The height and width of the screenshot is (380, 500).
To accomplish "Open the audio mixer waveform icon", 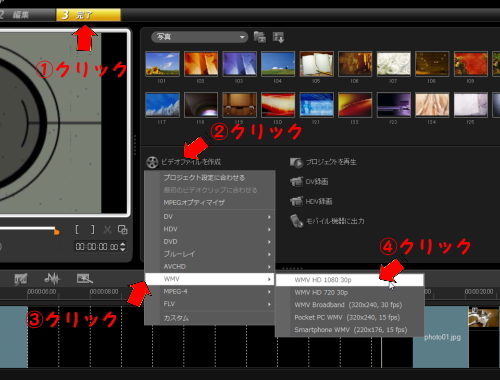I will 52,278.
